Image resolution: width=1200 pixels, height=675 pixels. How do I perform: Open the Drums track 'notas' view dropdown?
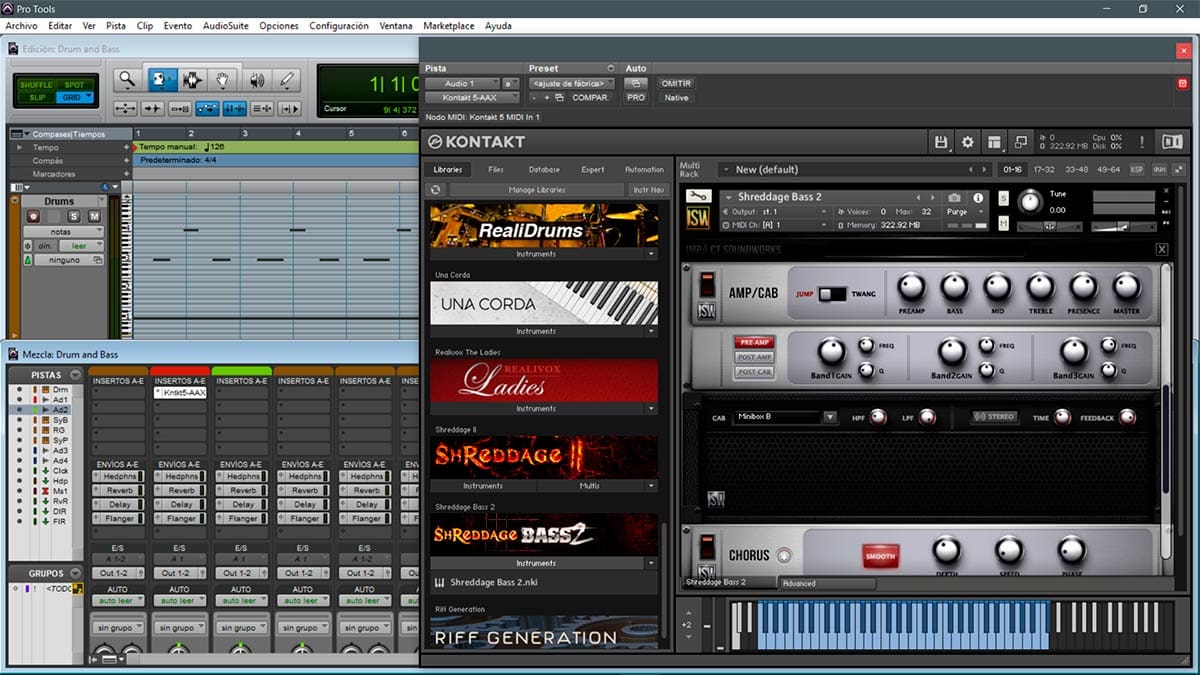click(62, 231)
